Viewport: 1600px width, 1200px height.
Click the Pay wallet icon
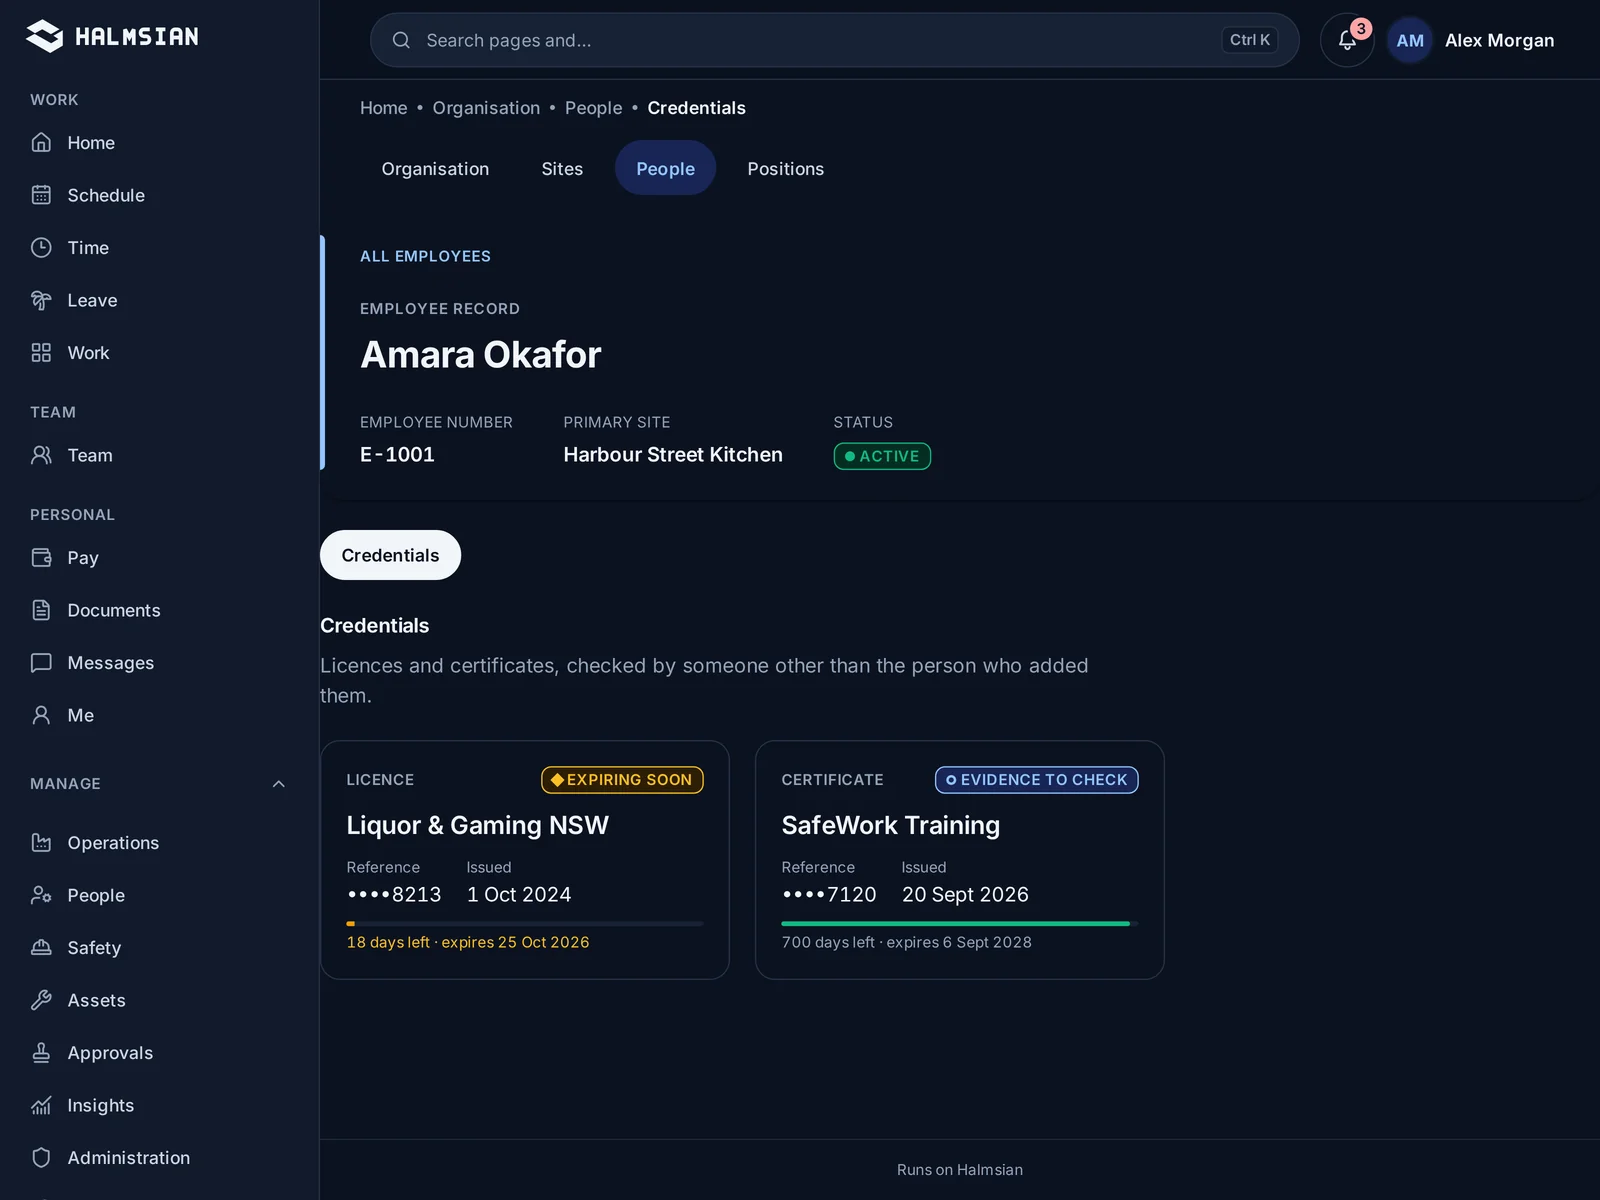[x=41, y=558]
